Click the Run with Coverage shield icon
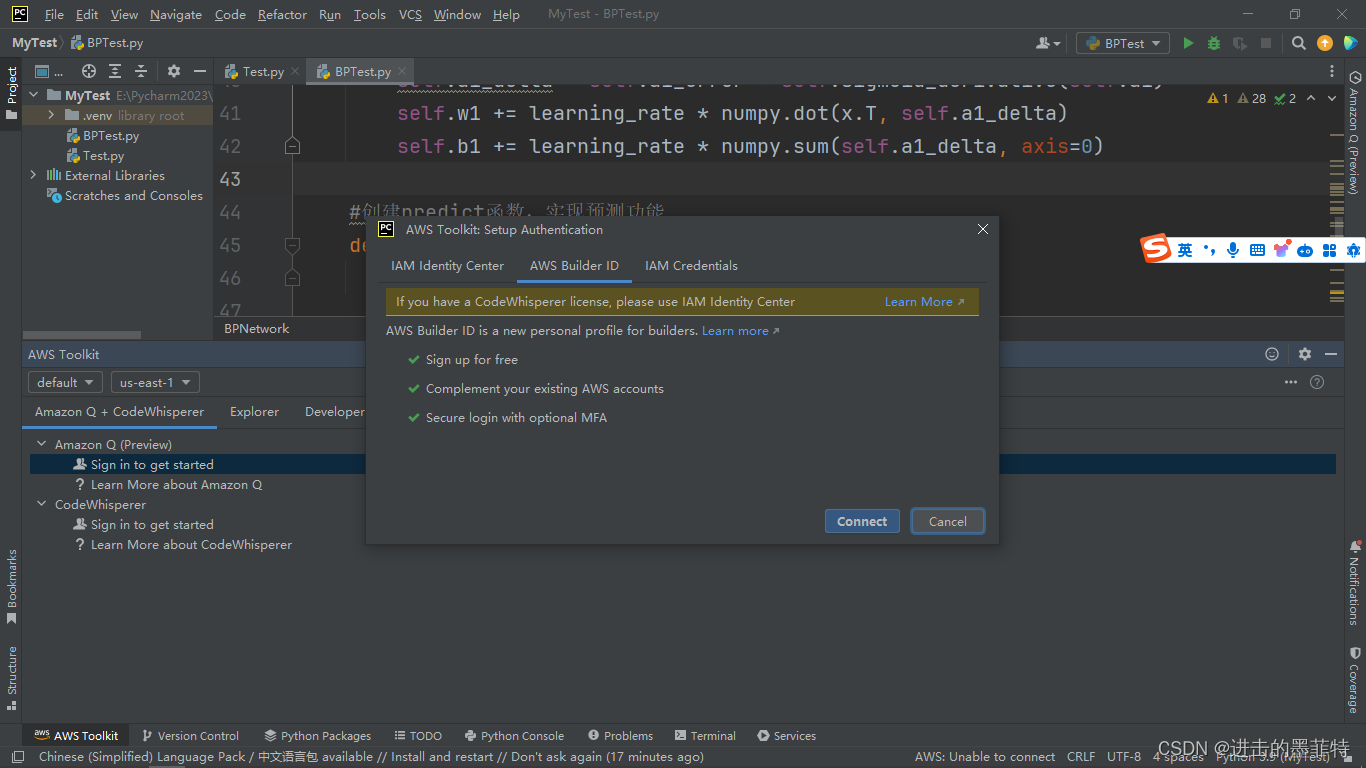The height and width of the screenshot is (768, 1366). 1240,43
